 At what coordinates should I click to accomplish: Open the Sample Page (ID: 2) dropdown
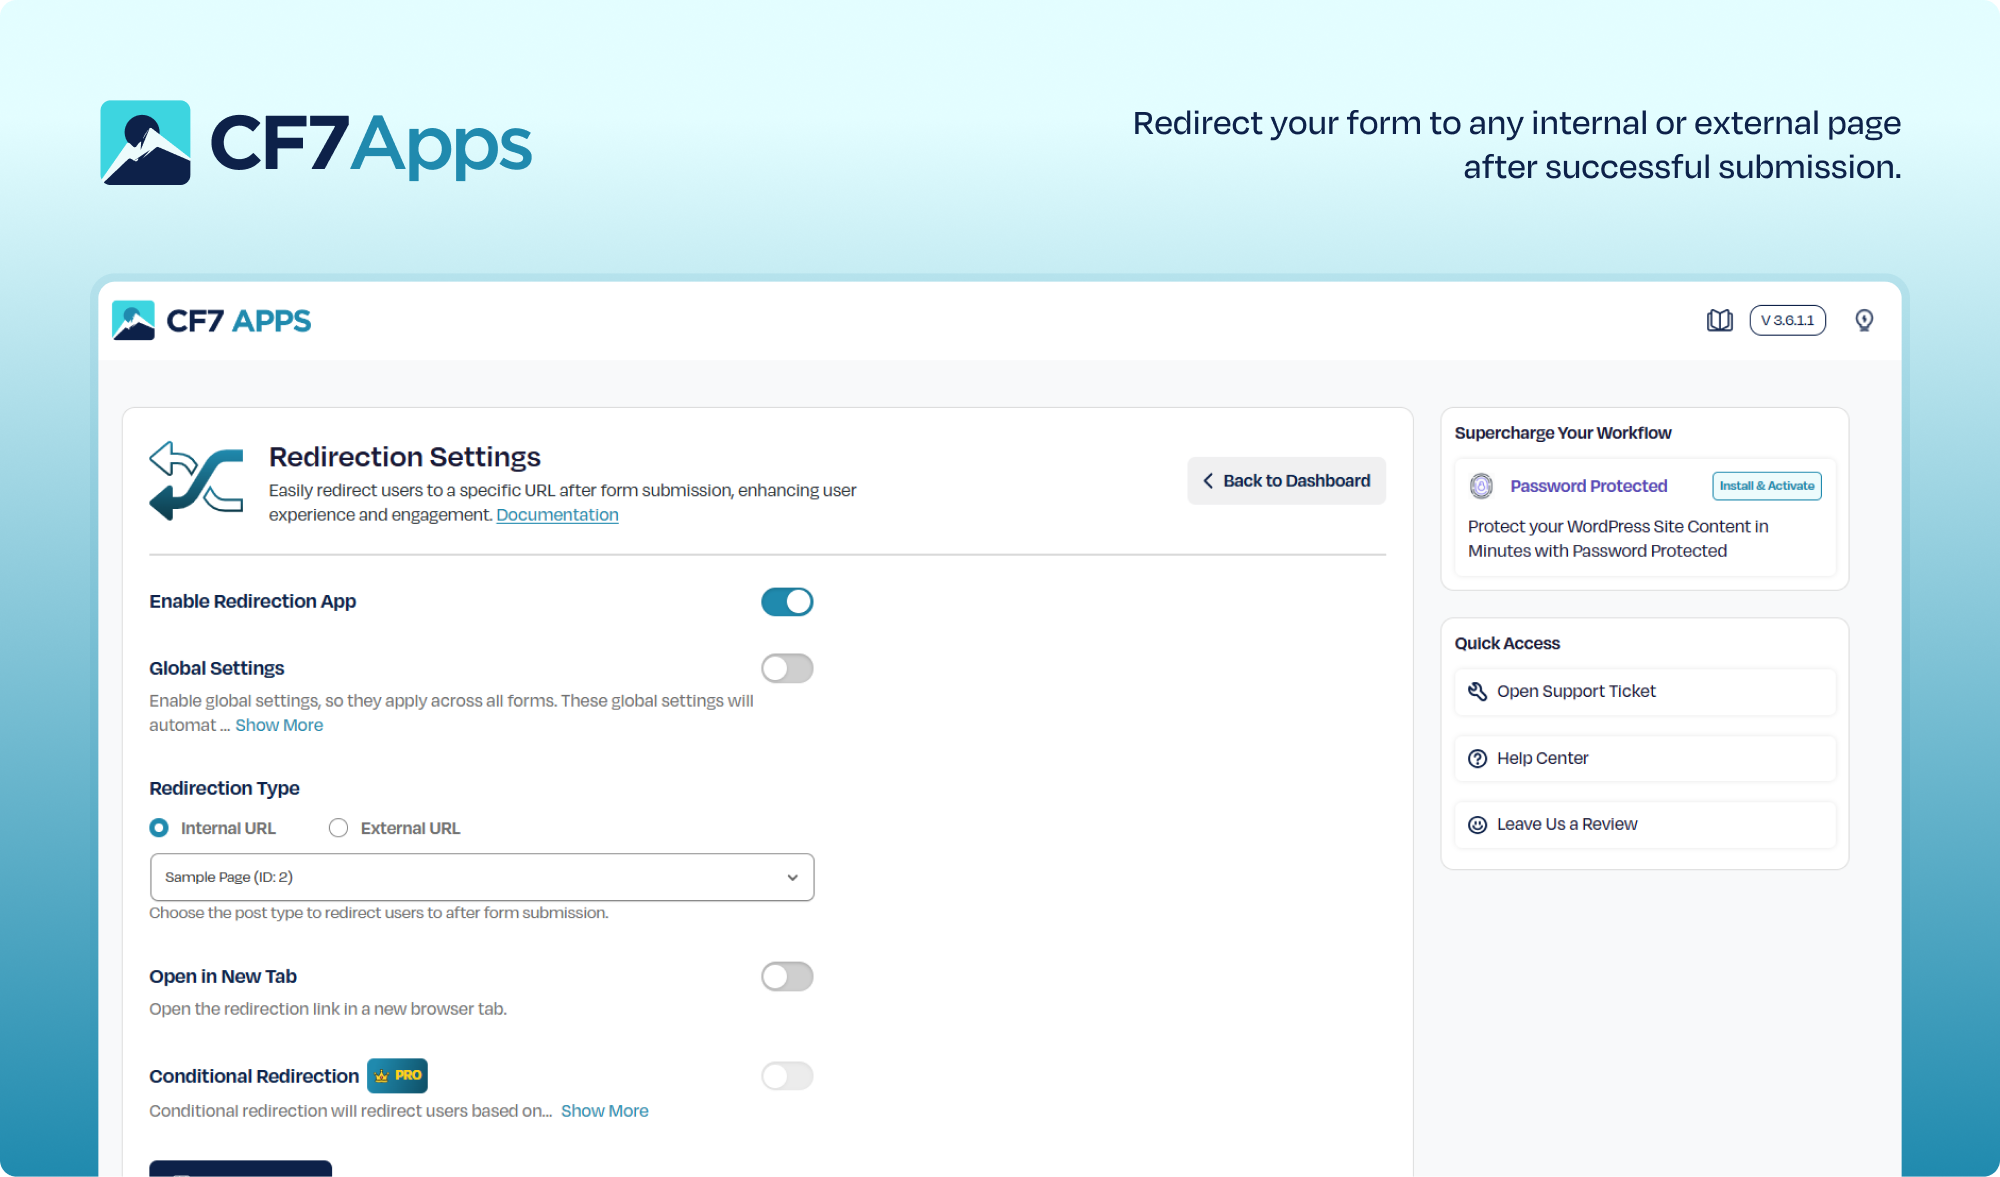coord(482,877)
